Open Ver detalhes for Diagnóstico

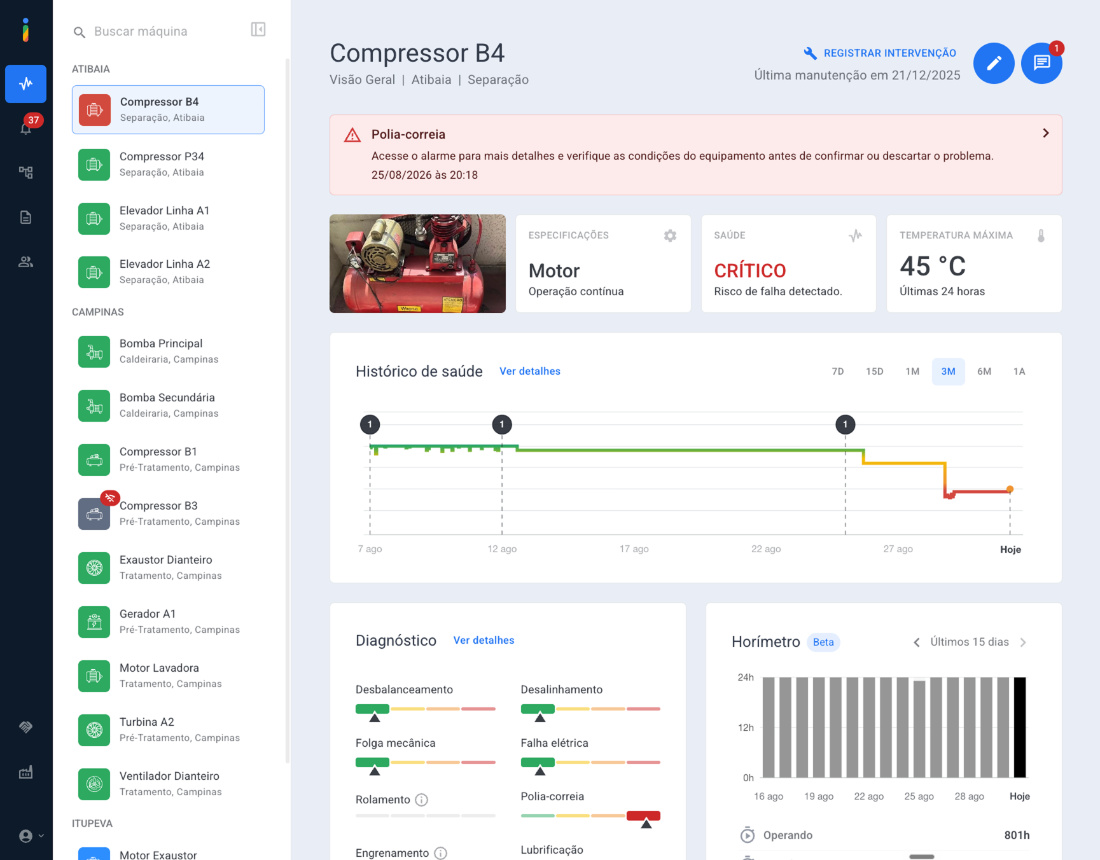click(x=483, y=640)
